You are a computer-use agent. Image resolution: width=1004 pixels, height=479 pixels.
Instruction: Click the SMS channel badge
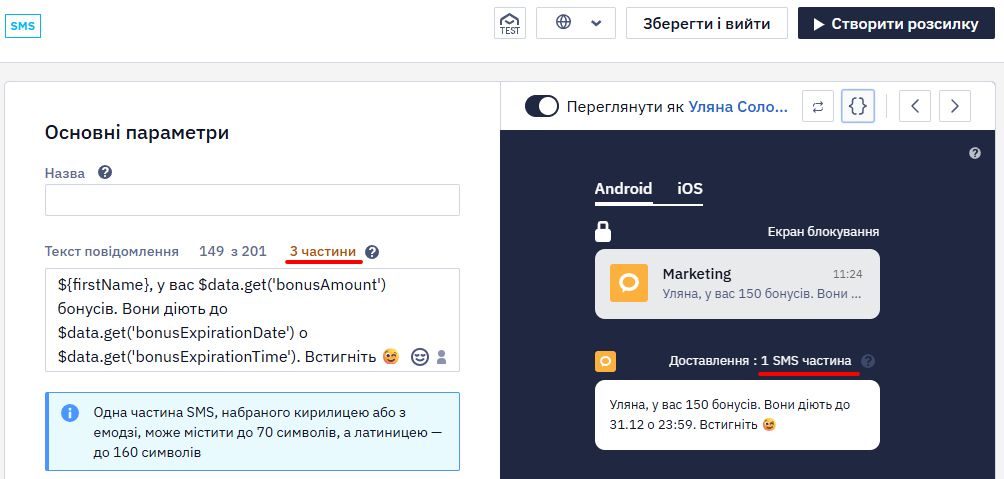pos(23,26)
